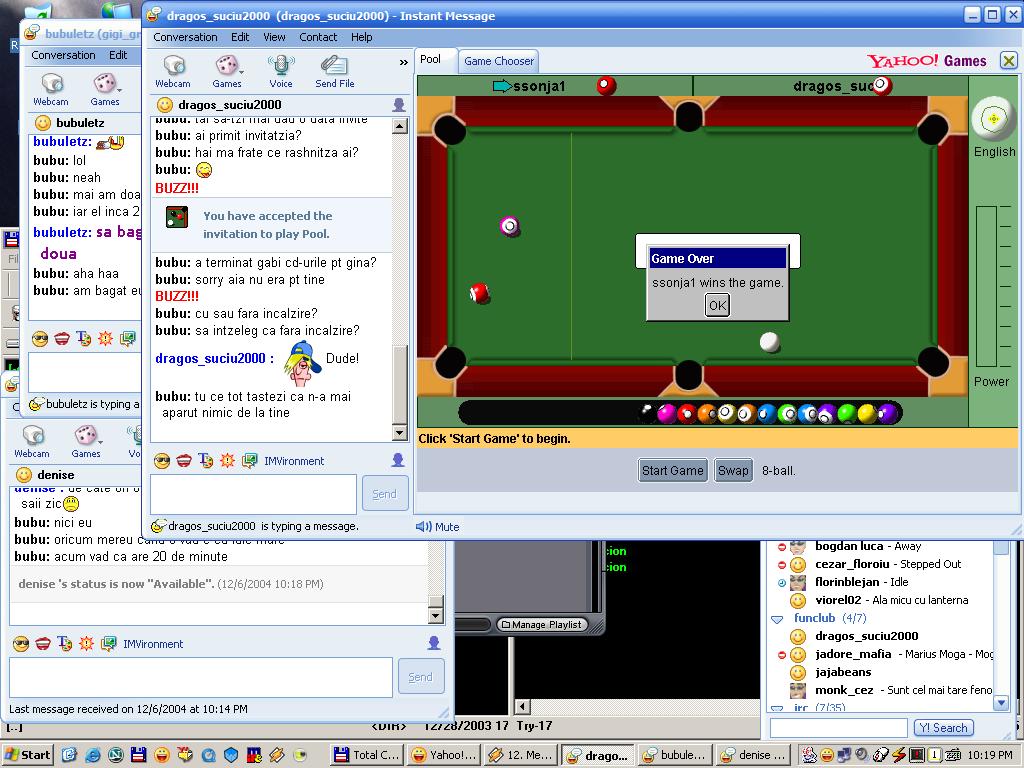
Task: Switch to the Game Chooser tab
Action: [499, 61]
